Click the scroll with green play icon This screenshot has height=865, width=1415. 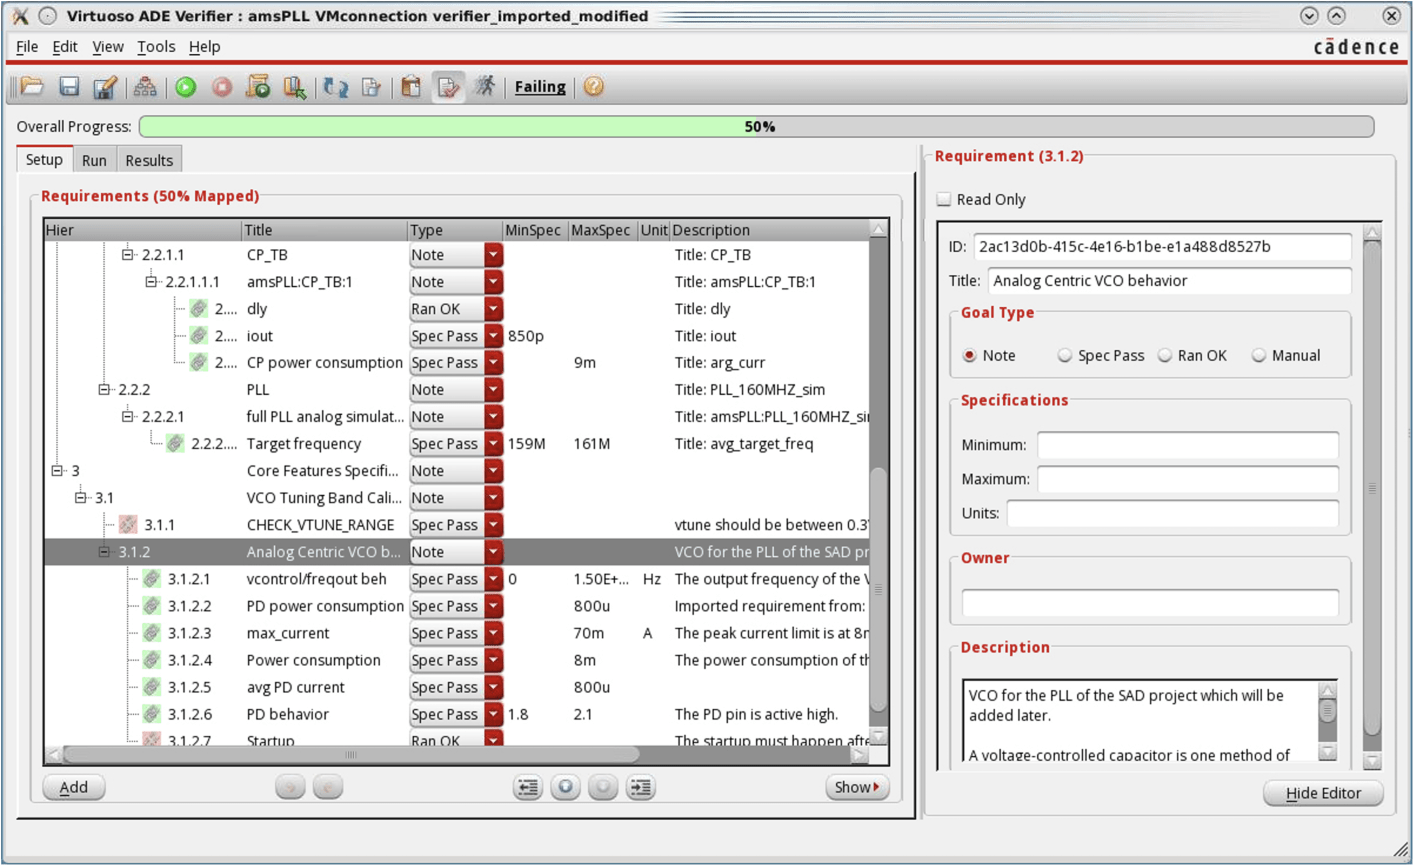(258, 87)
